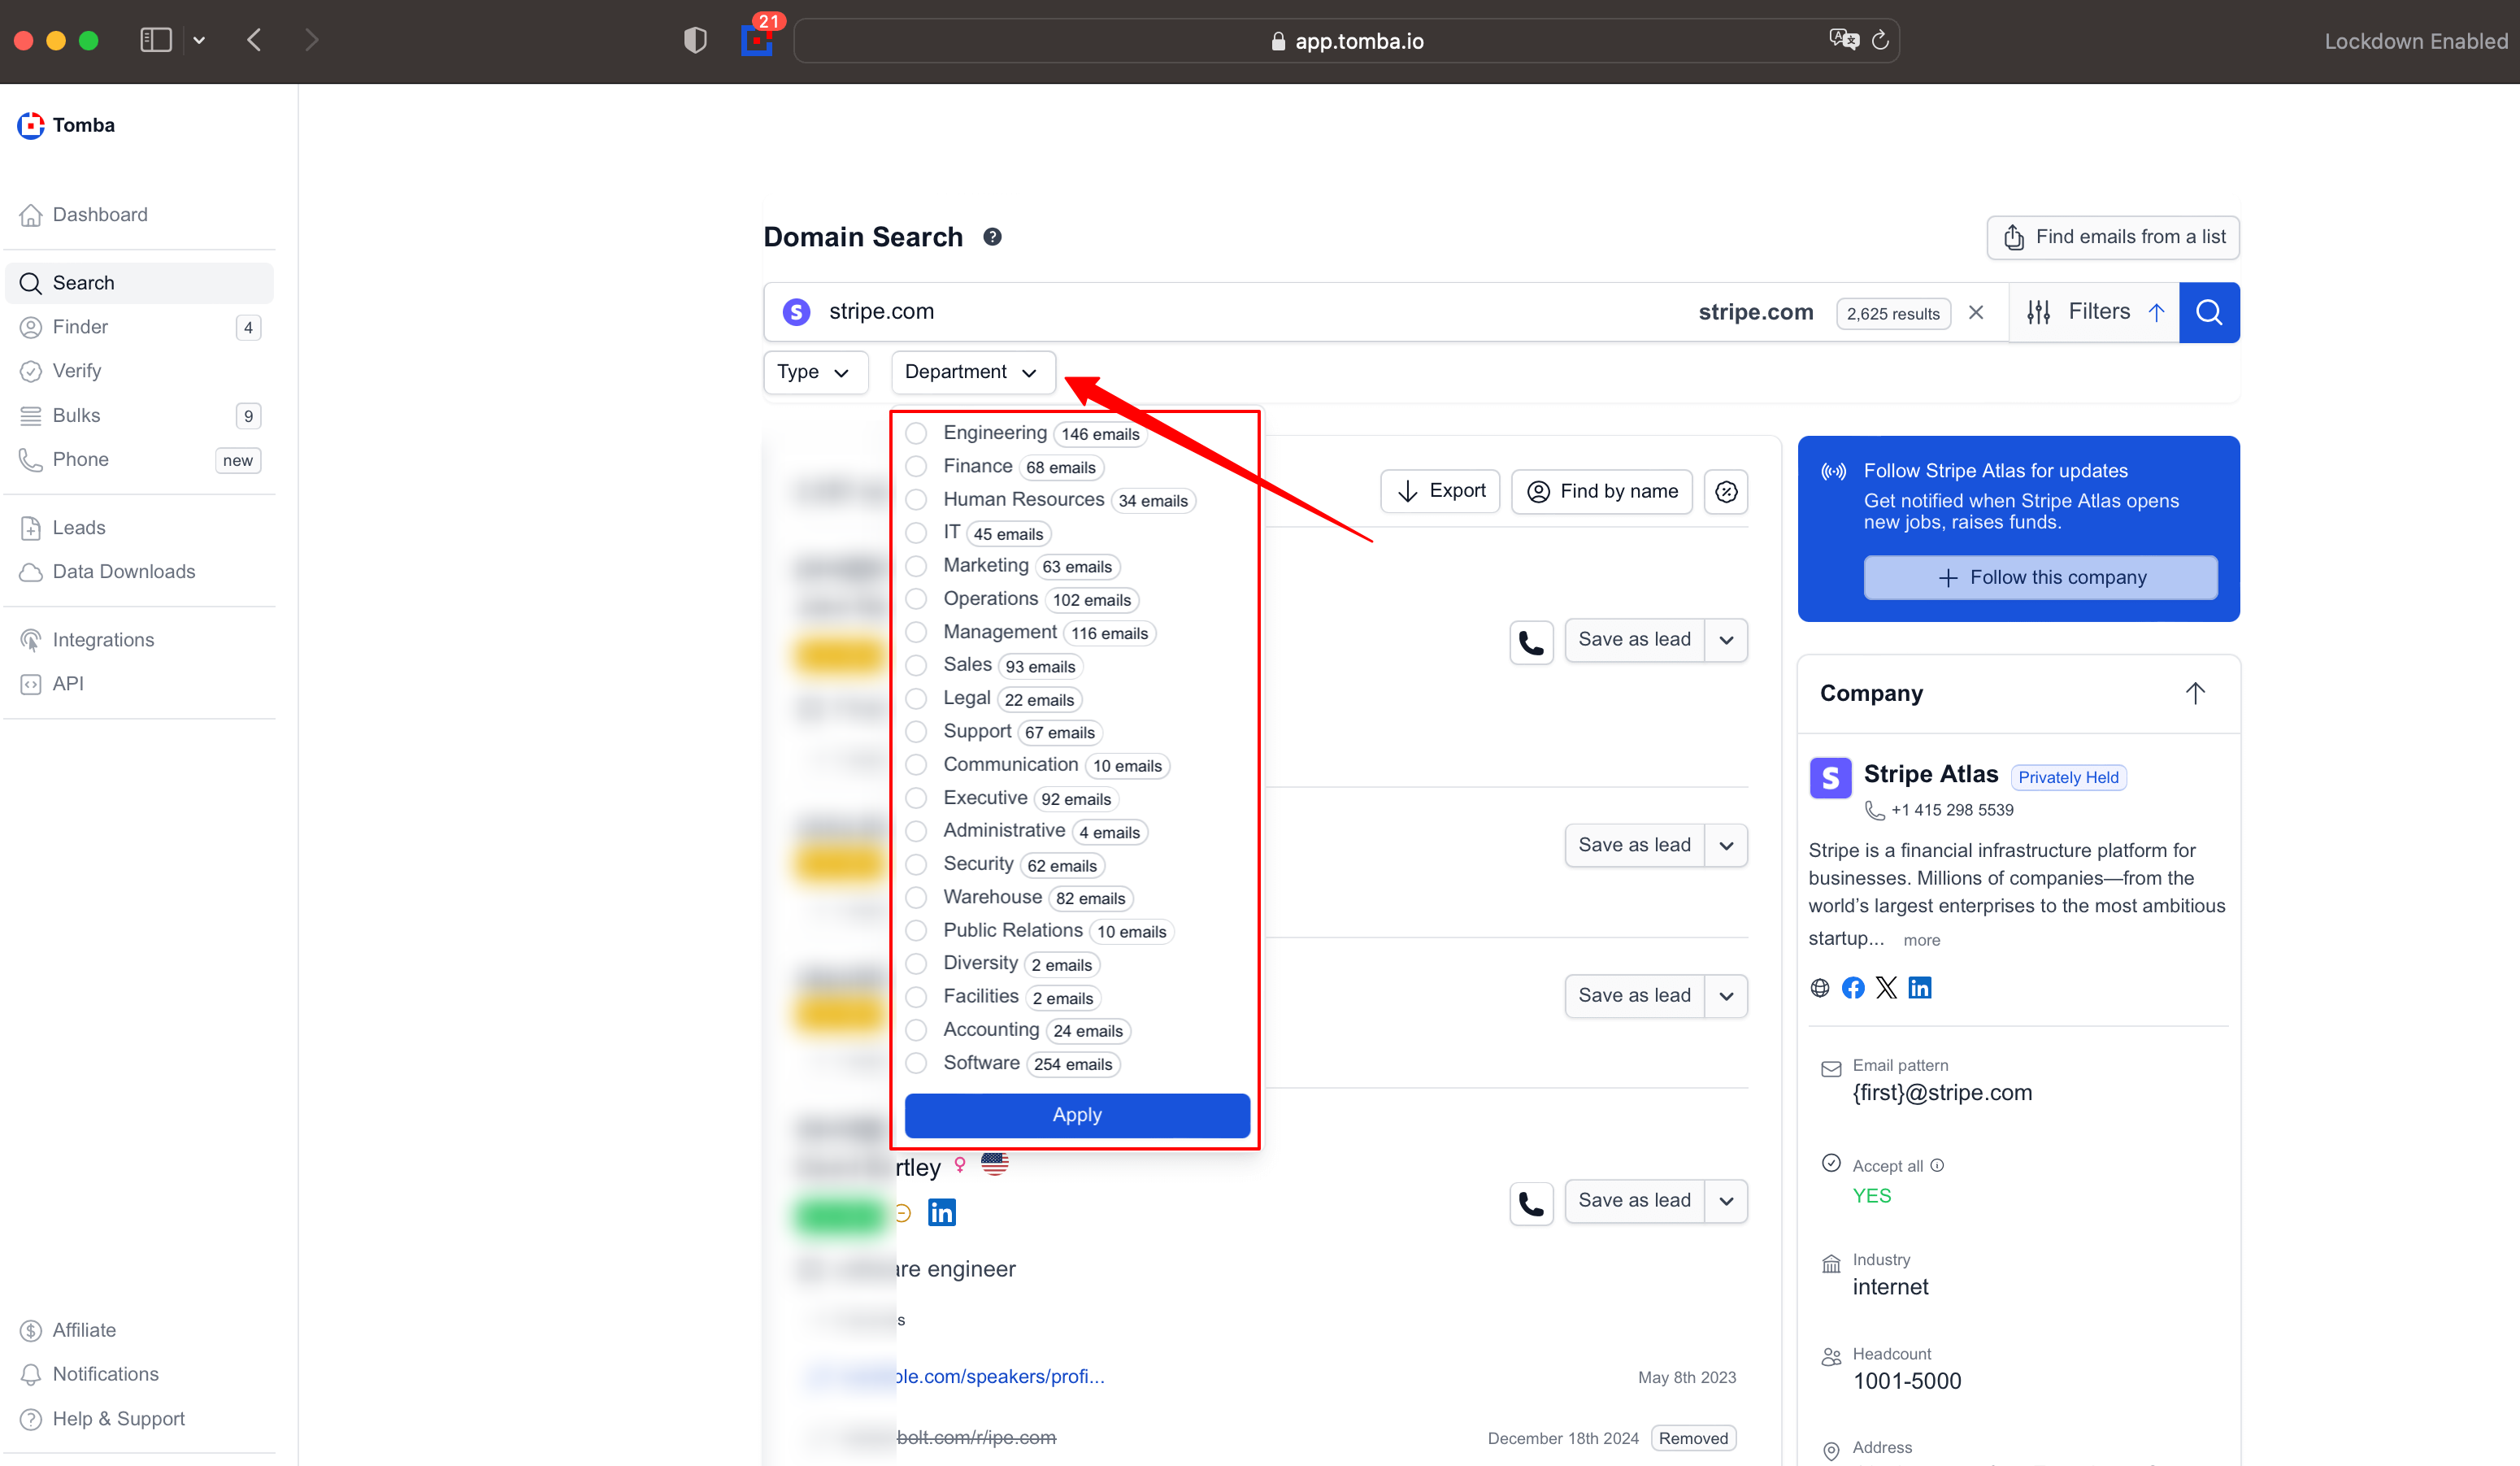Toggle the Filters panel
2520x1466 pixels.
pos(2095,312)
